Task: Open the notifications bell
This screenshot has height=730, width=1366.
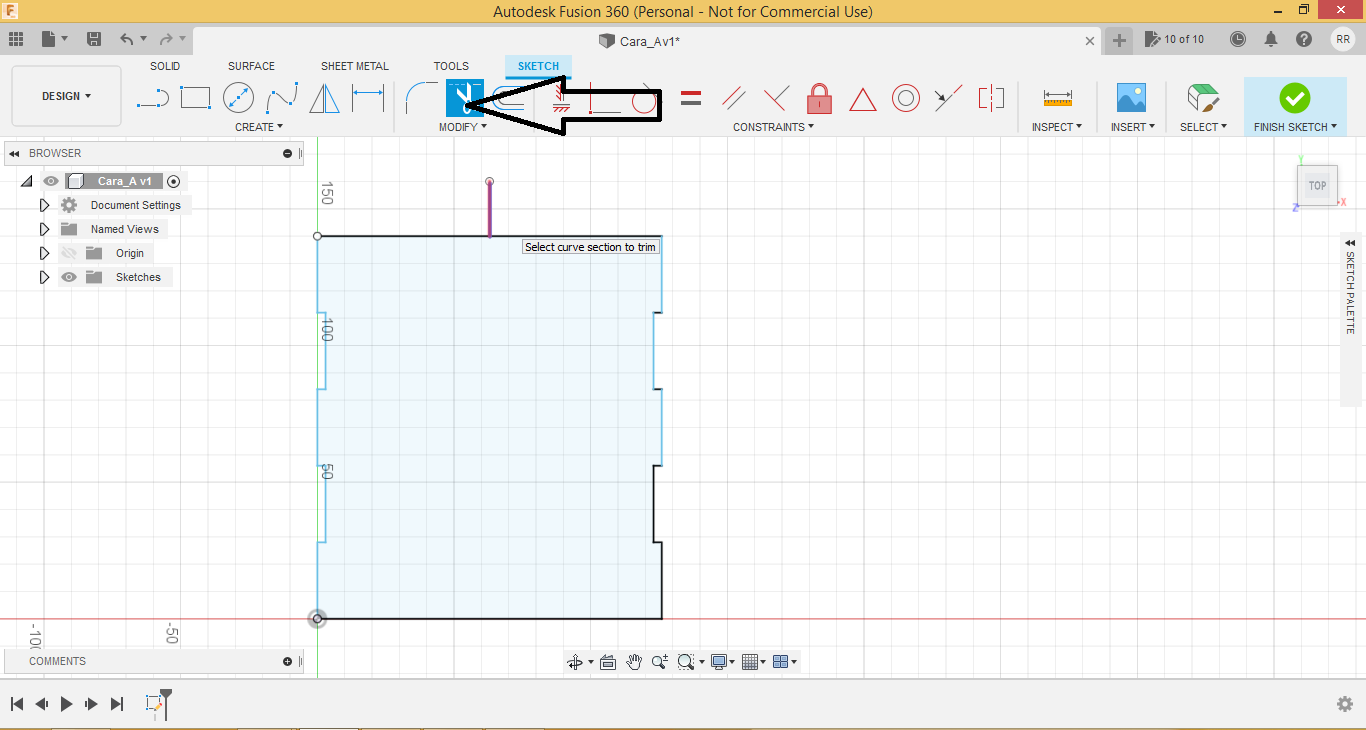Action: point(1271,39)
